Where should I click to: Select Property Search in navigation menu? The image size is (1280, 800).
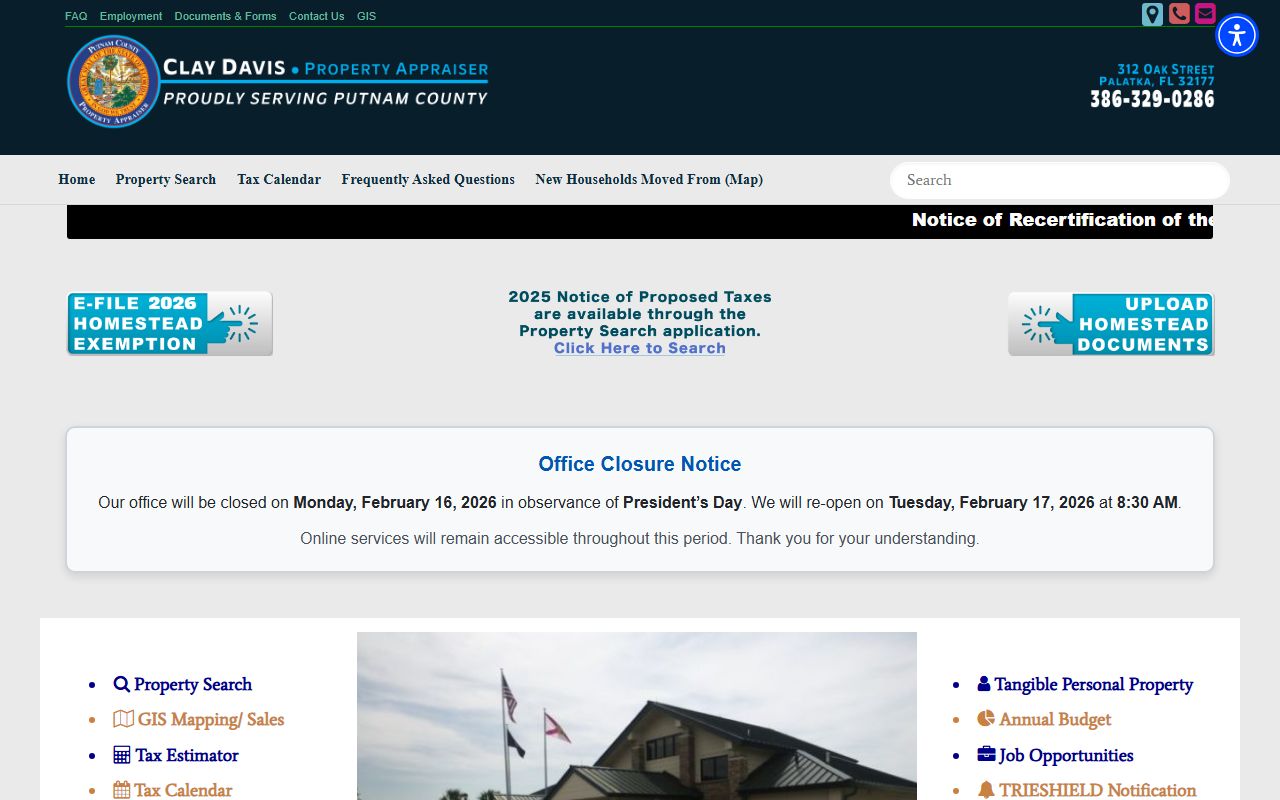coord(166,180)
